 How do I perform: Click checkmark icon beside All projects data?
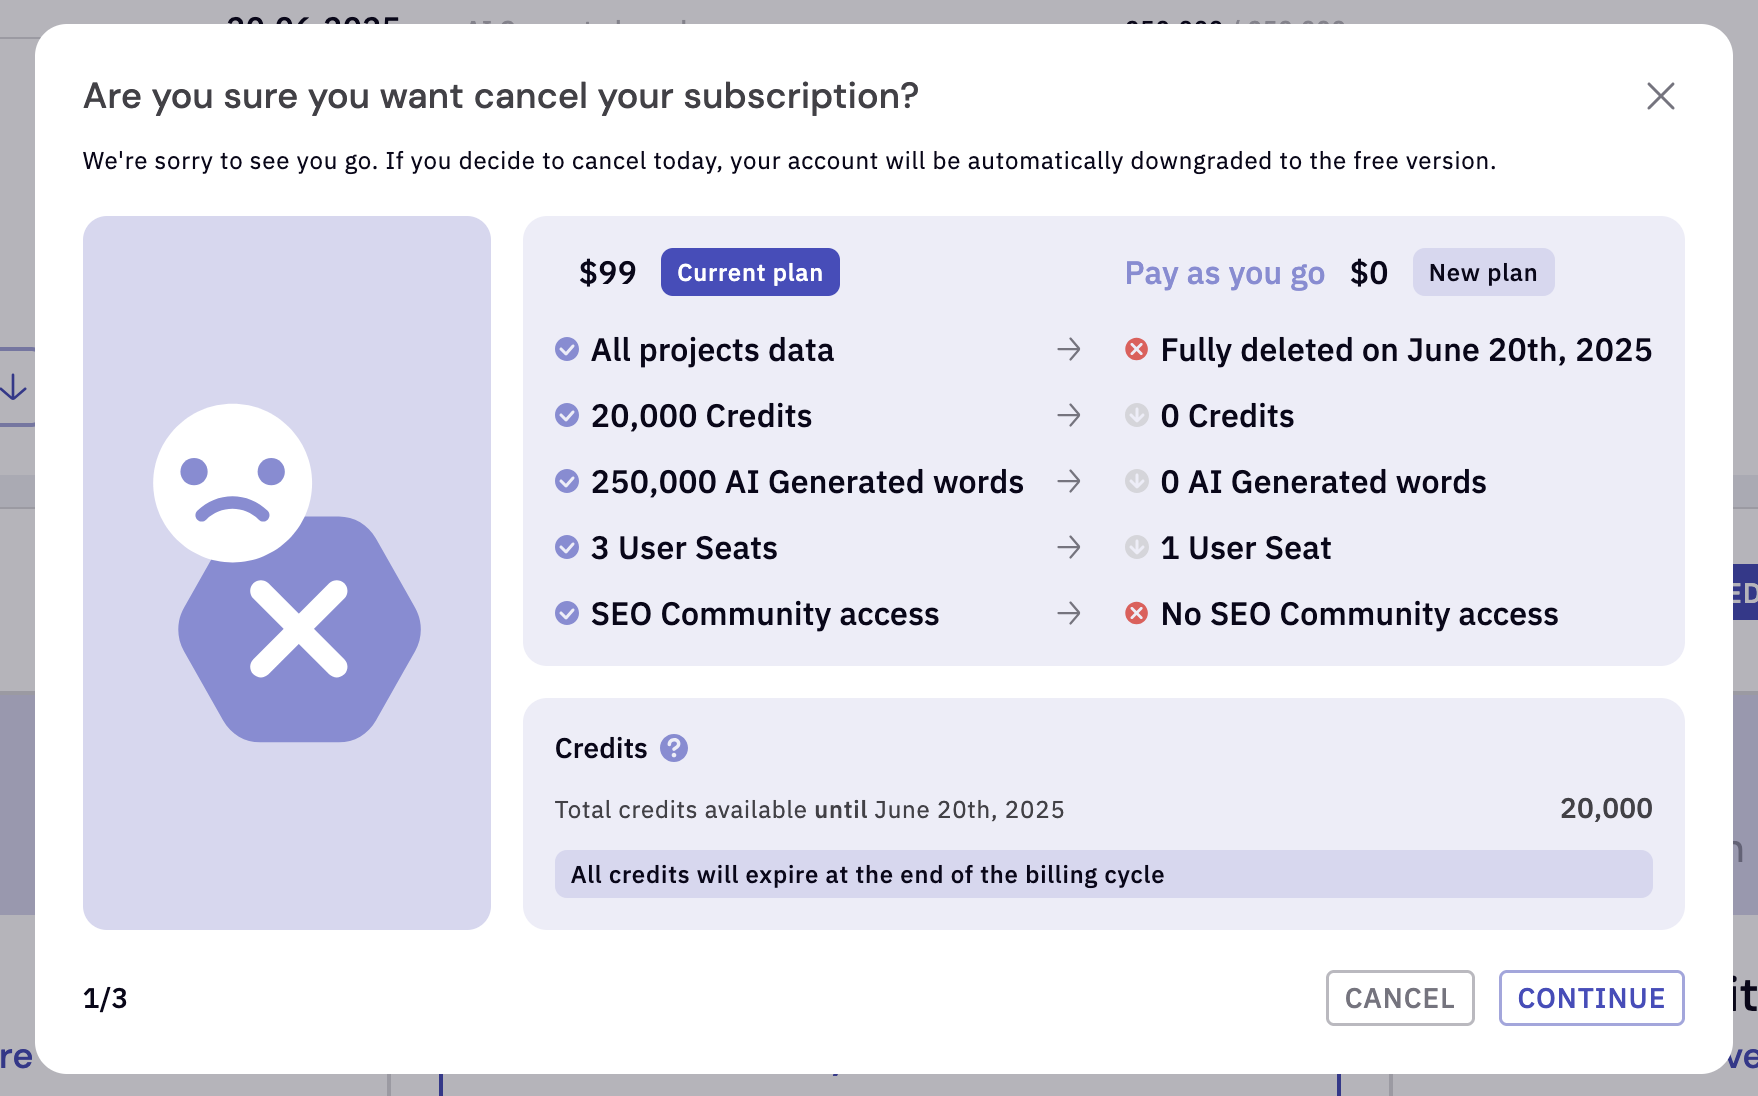tap(567, 349)
